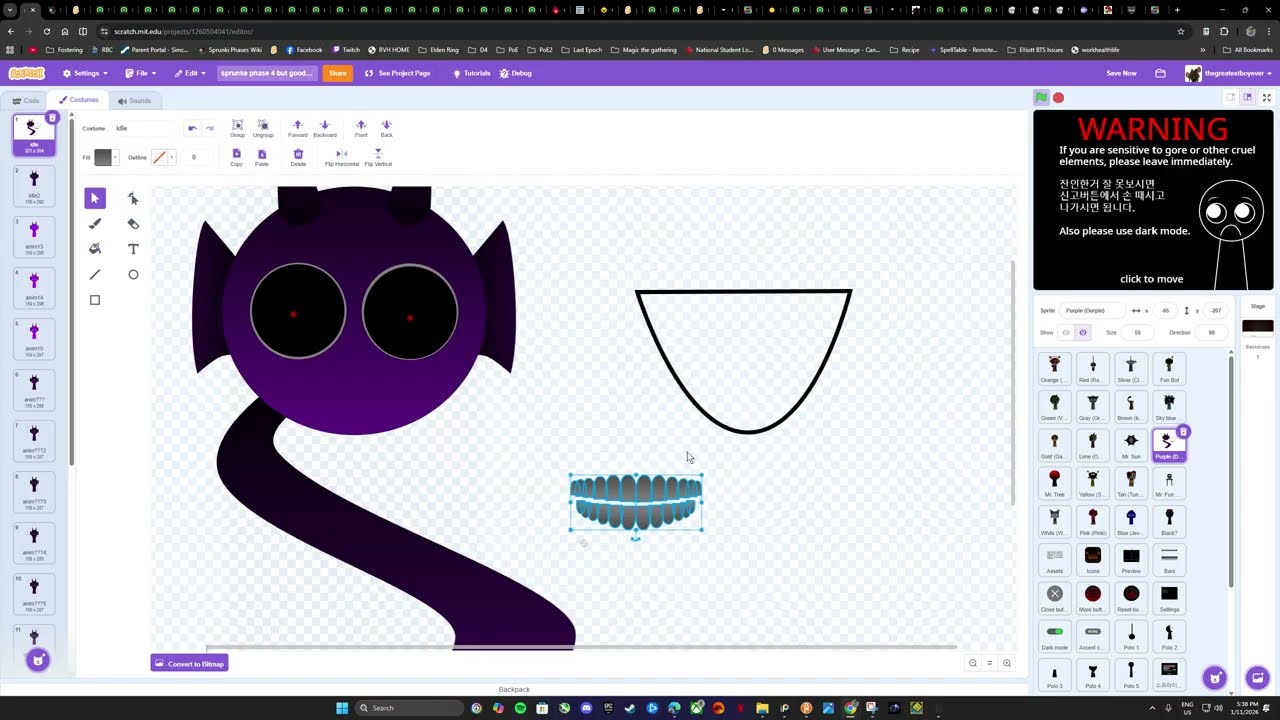The height and width of the screenshot is (720, 1280).
Task: Pick the Brush tool
Action: (95, 224)
